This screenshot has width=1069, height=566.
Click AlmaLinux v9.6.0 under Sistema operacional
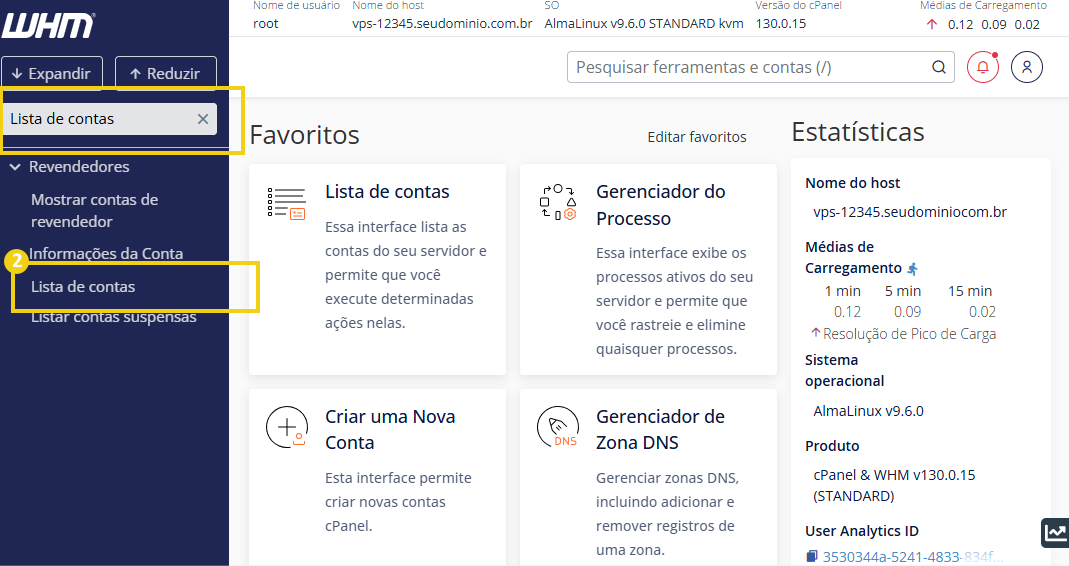coord(868,411)
